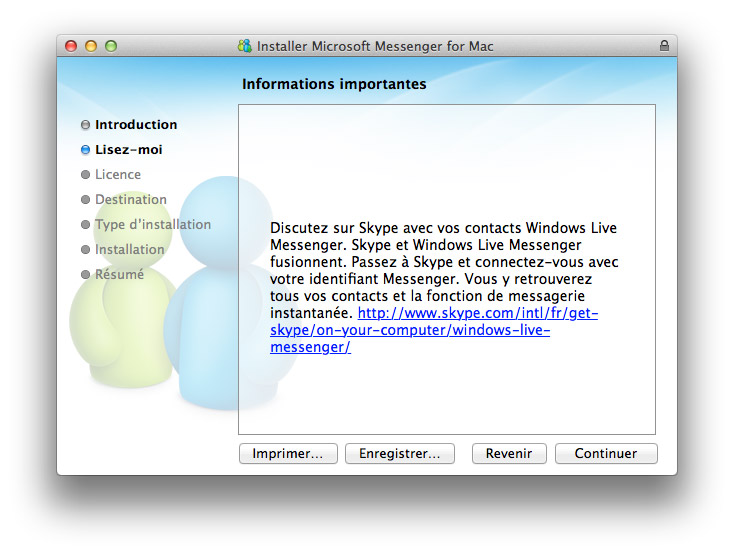Select the Lisez-moi step label
This screenshot has width=734, height=554.
tap(129, 149)
